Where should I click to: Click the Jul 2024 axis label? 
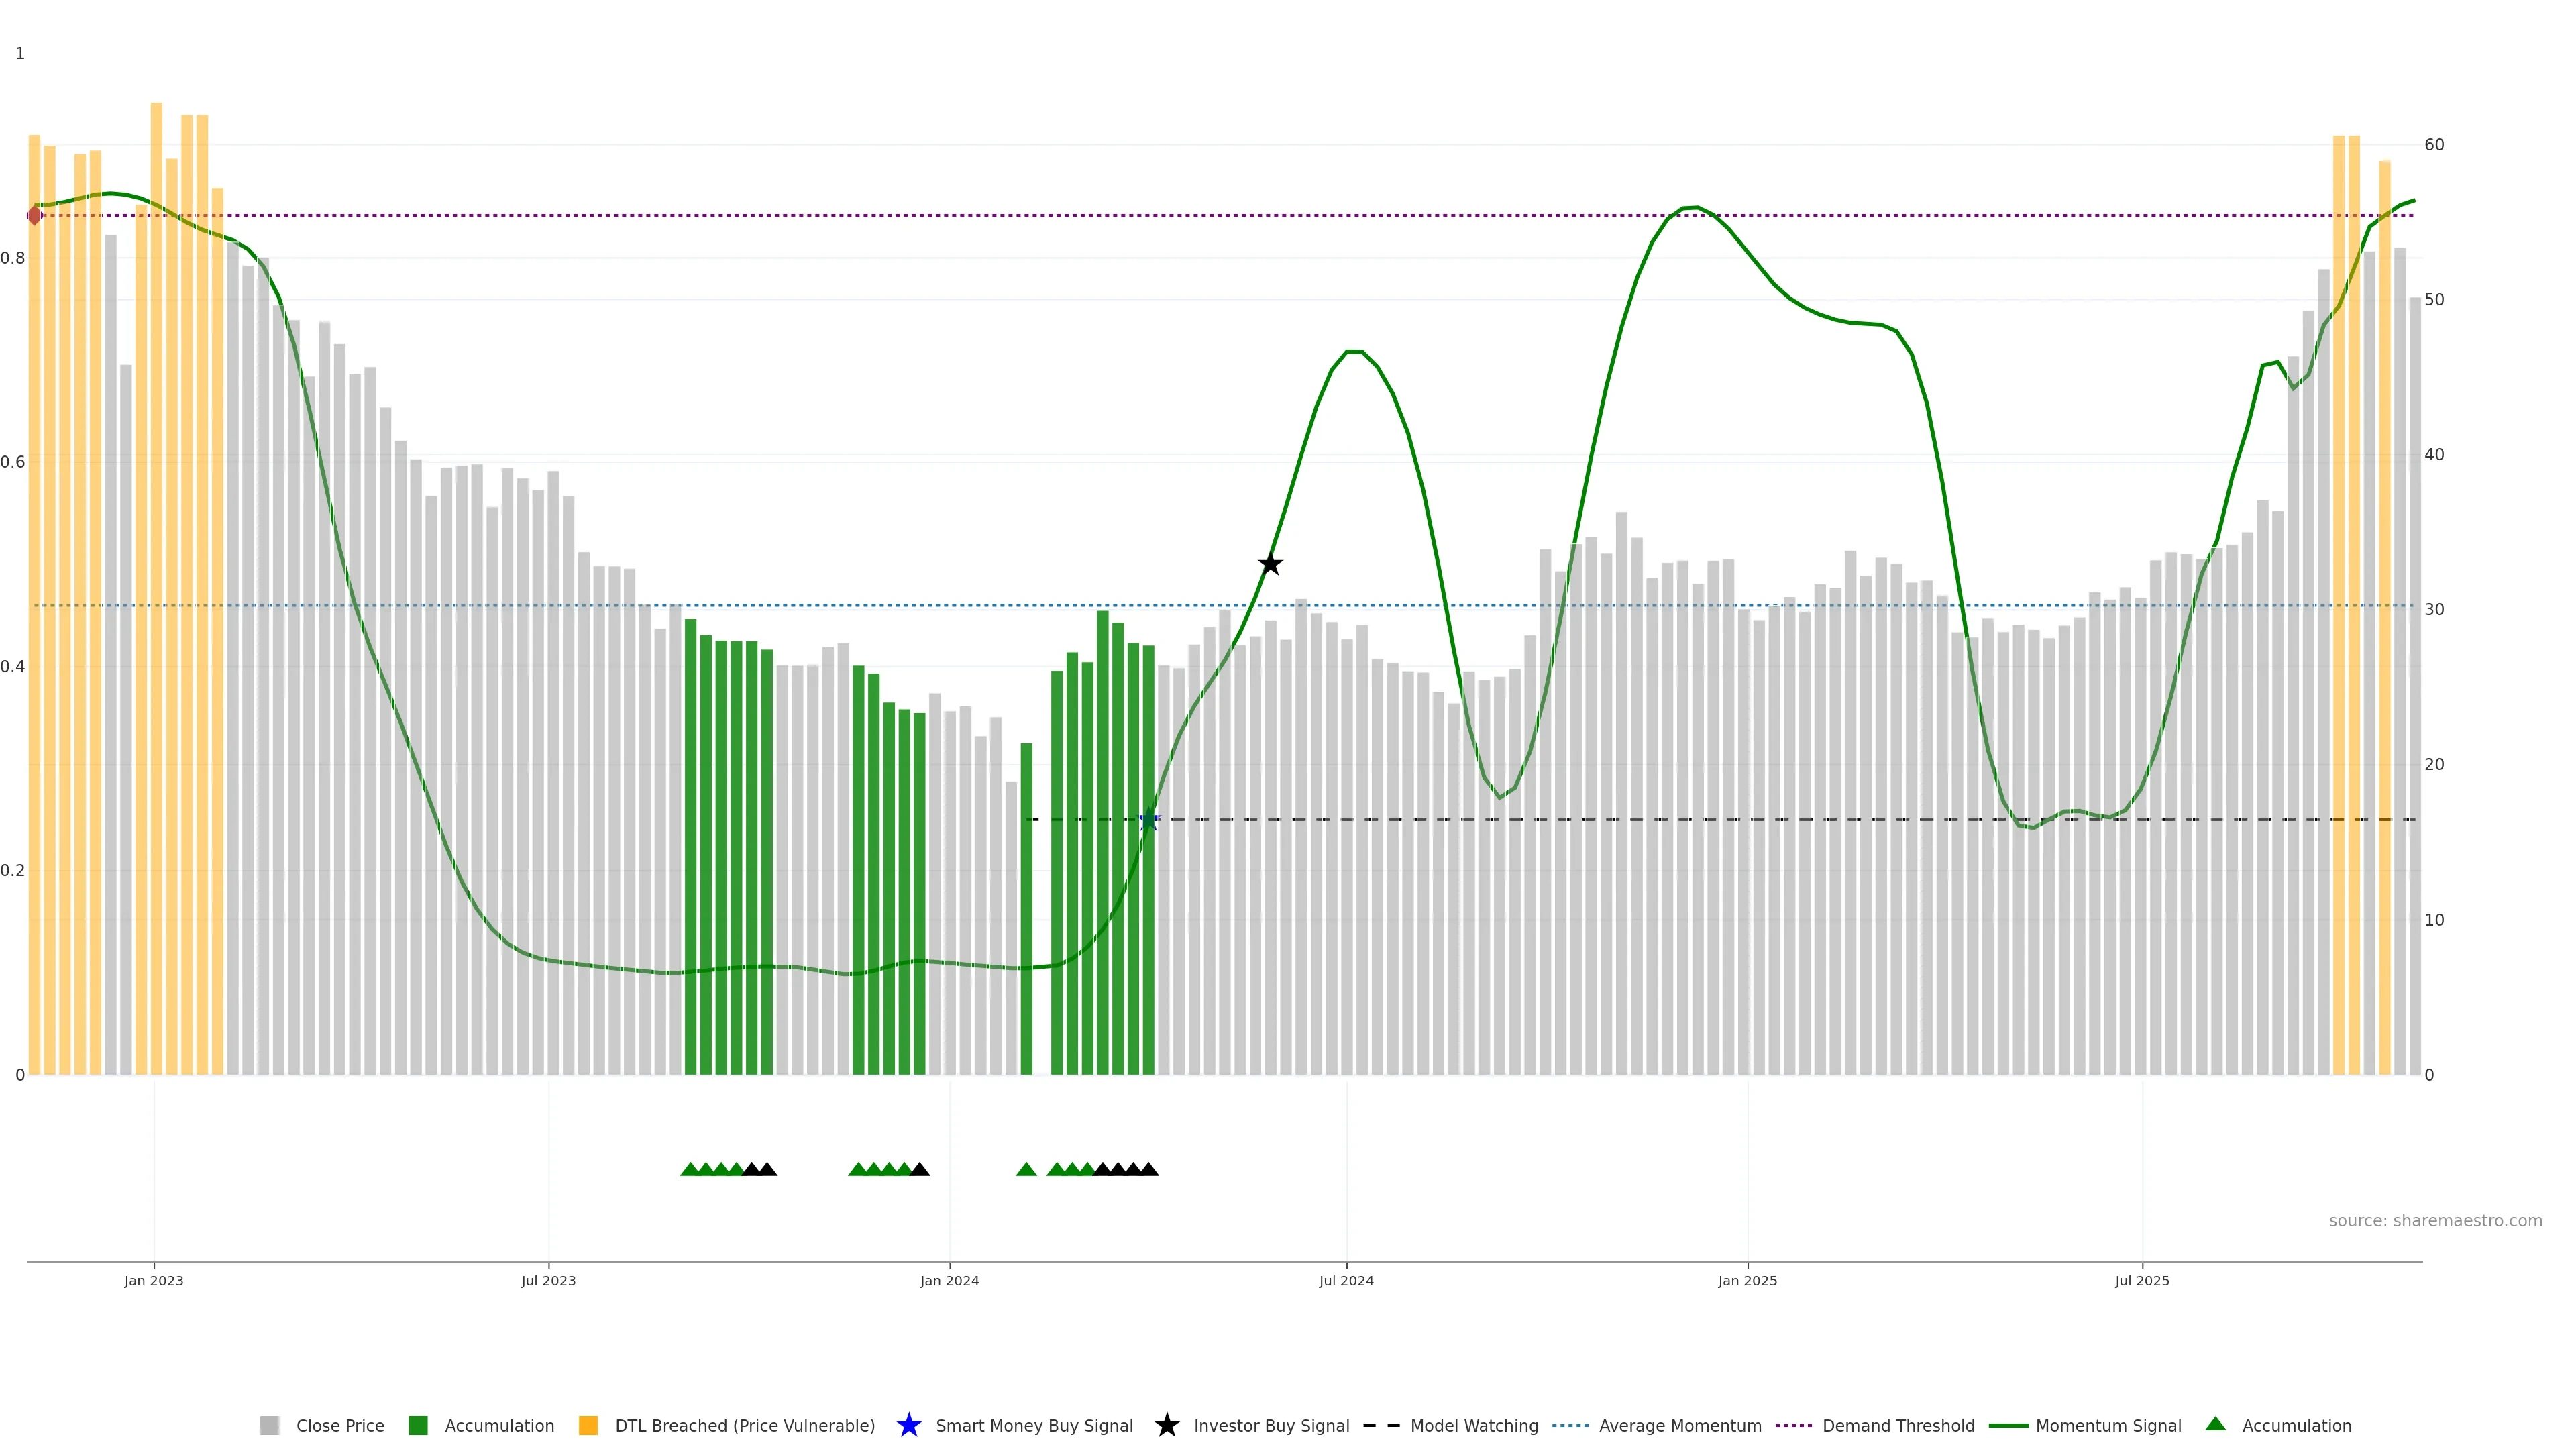1346,1280
